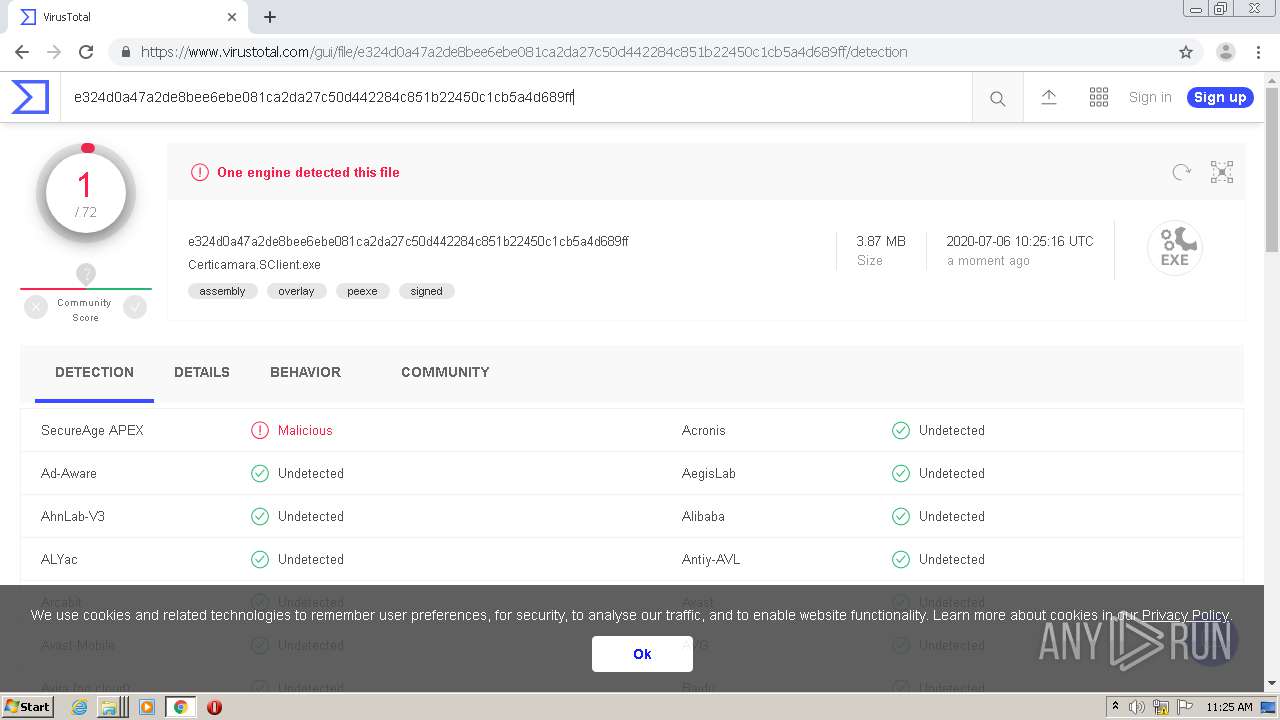Click the EXE file type icon
The width and height of the screenshot is (1280, 720).
1175,247
